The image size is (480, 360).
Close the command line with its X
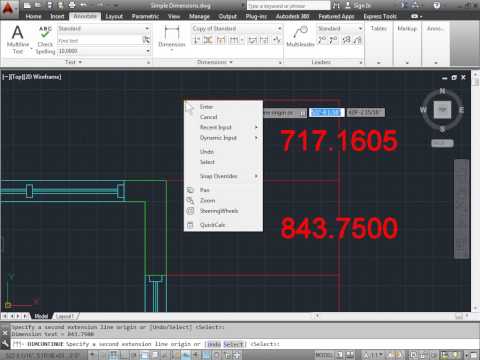coord(5,333)
